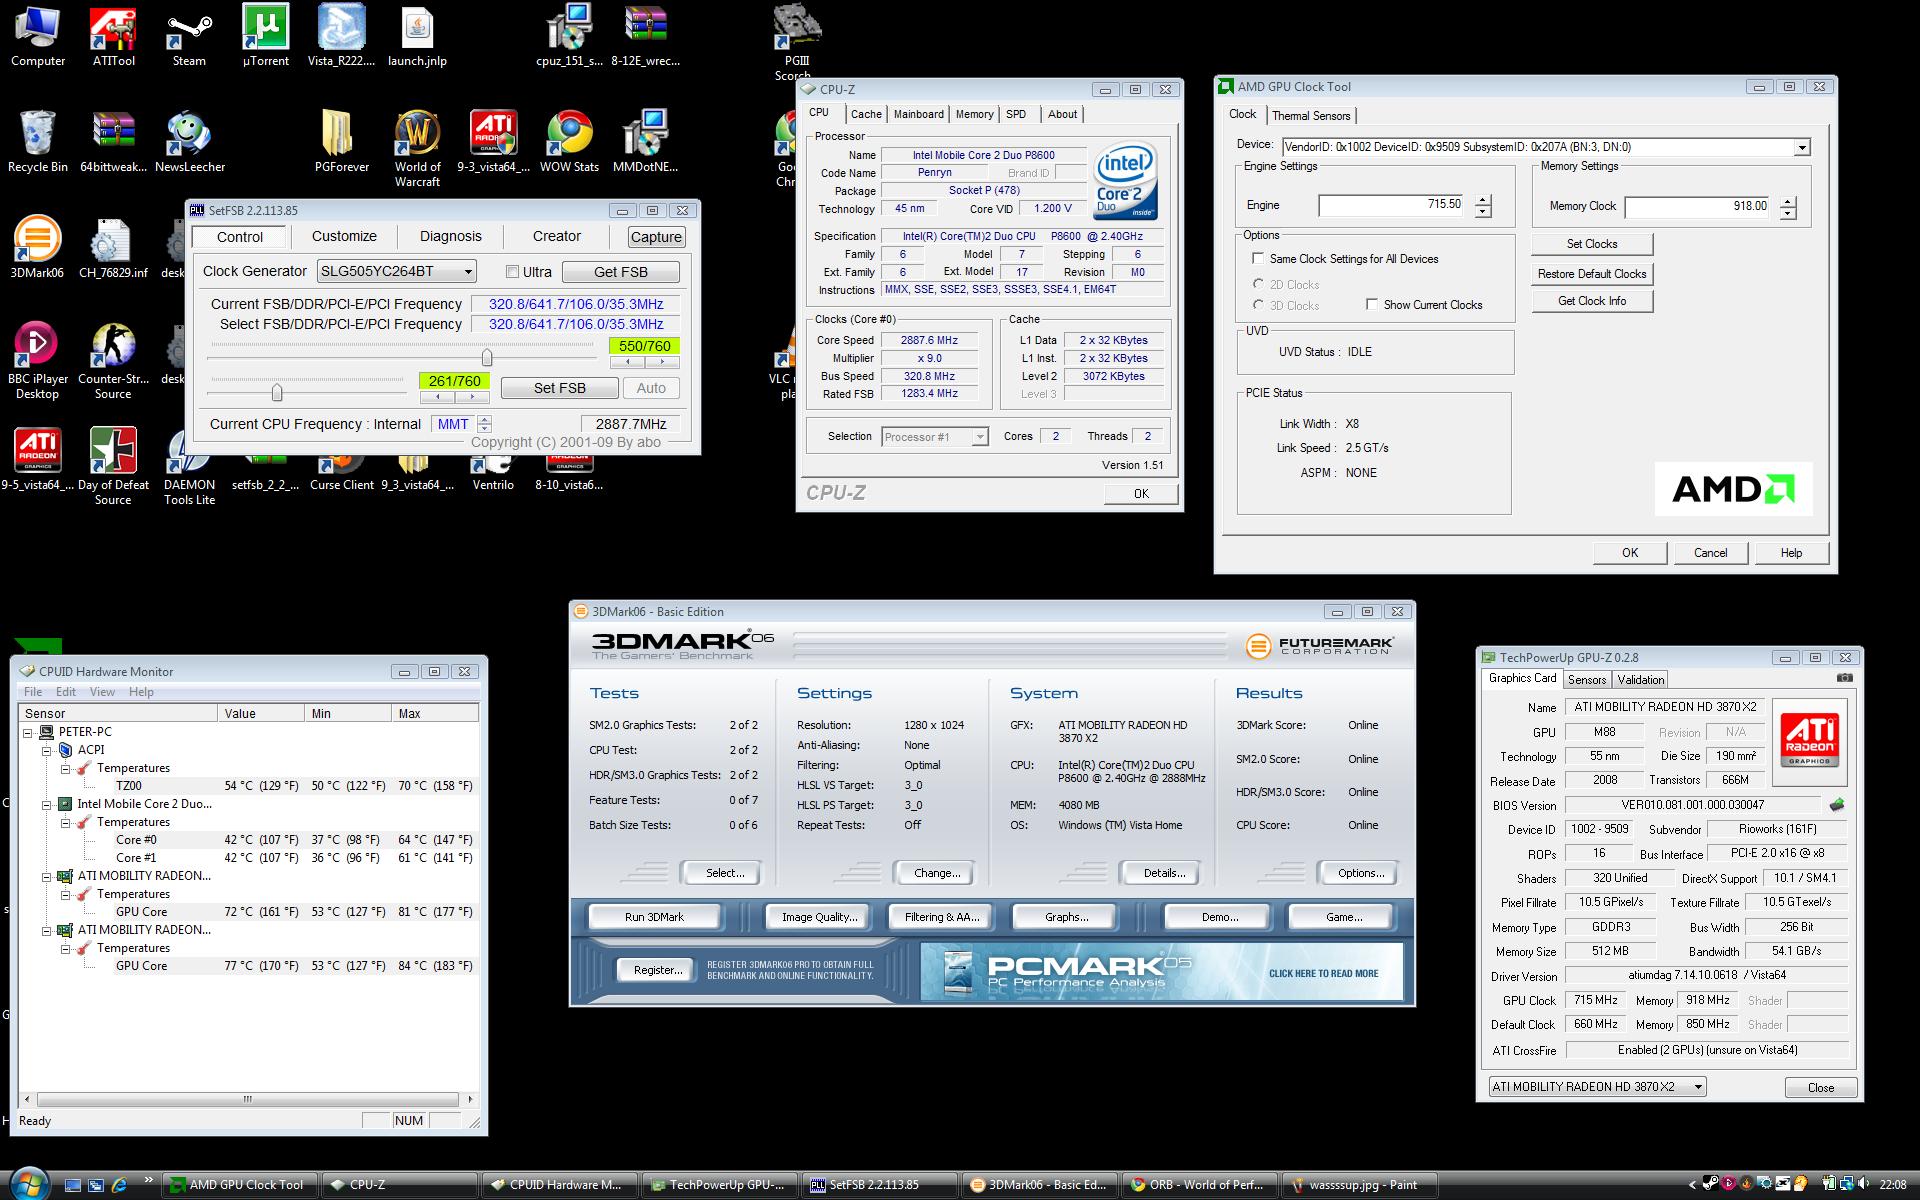Switch to the Diagnosis tab in SetFSB

point(450,237)
